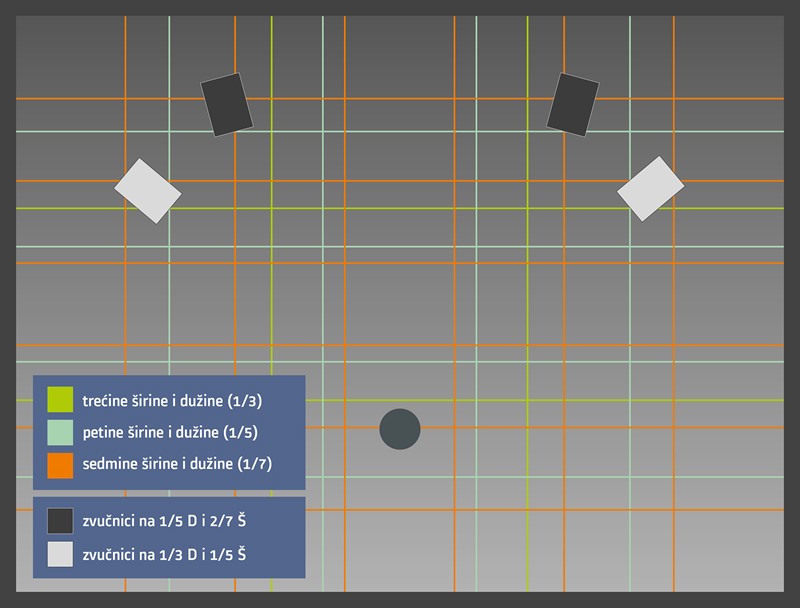The image size is (800, 608).
Task: Click the orange sevenths legend swatch
Action: [x=60, y=464]
